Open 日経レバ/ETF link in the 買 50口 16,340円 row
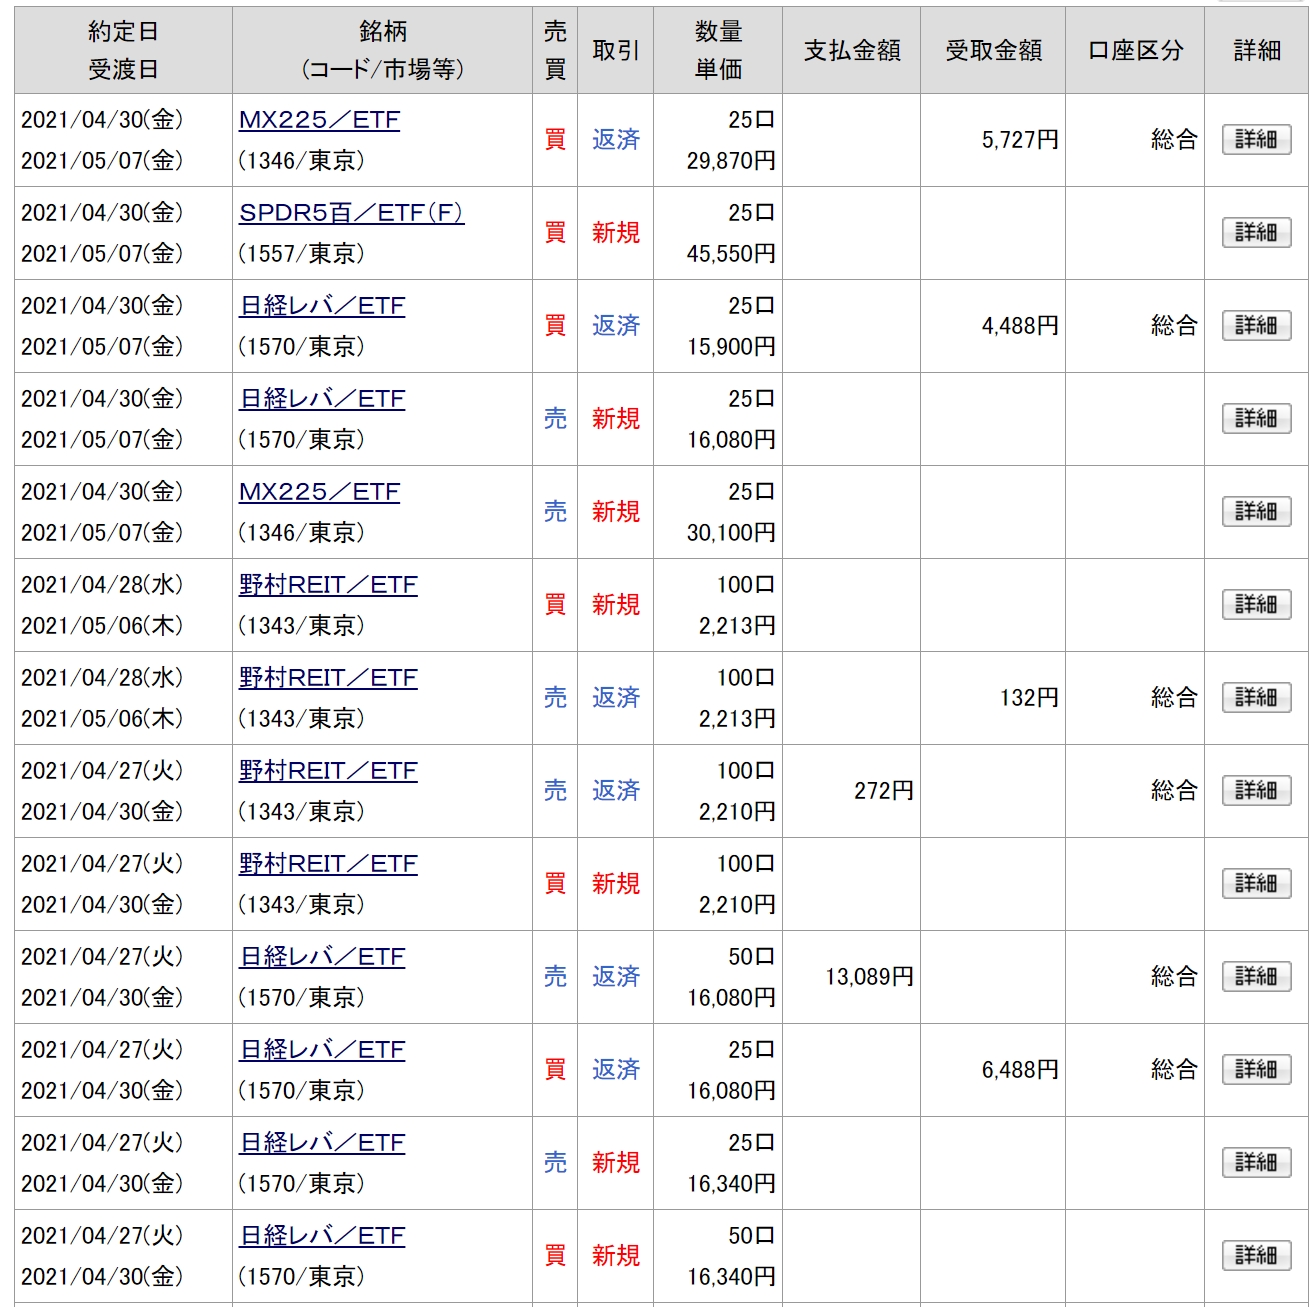 [322, 1236]
